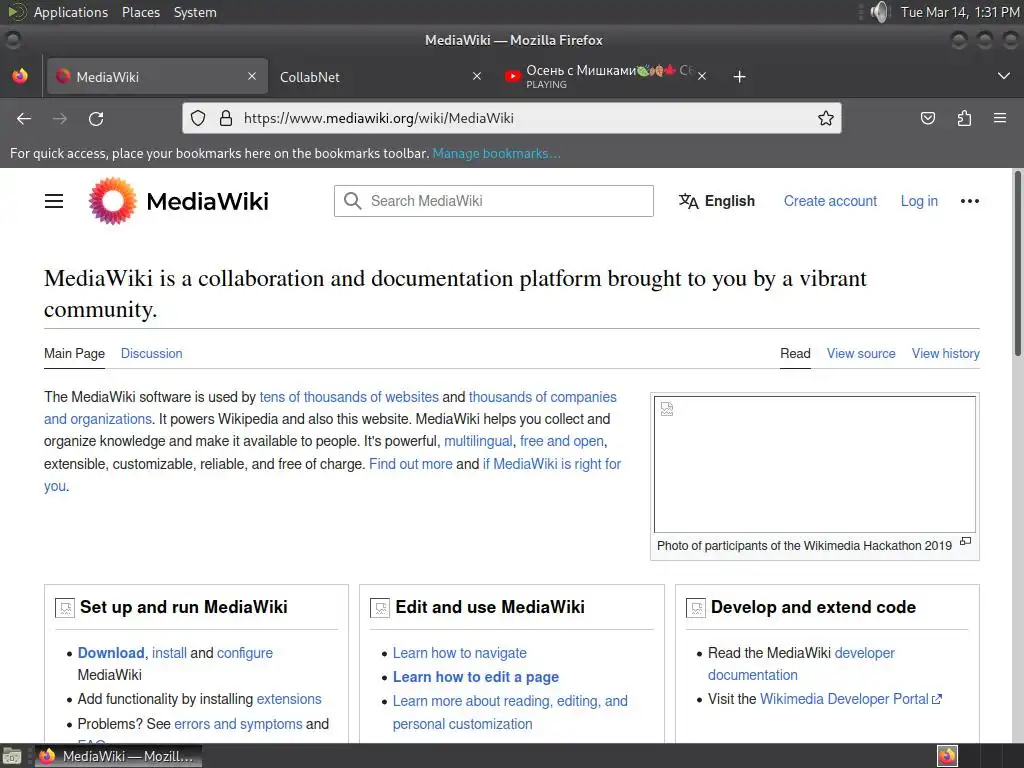Screen dimensions: 1024x768
Task: Click the developer documentation link
Action: 801,664
